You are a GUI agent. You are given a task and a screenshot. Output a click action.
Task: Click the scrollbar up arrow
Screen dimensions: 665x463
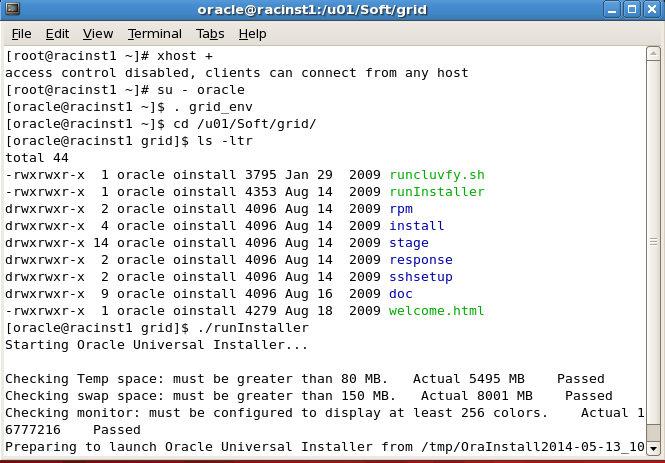click(x=653, y=54)
